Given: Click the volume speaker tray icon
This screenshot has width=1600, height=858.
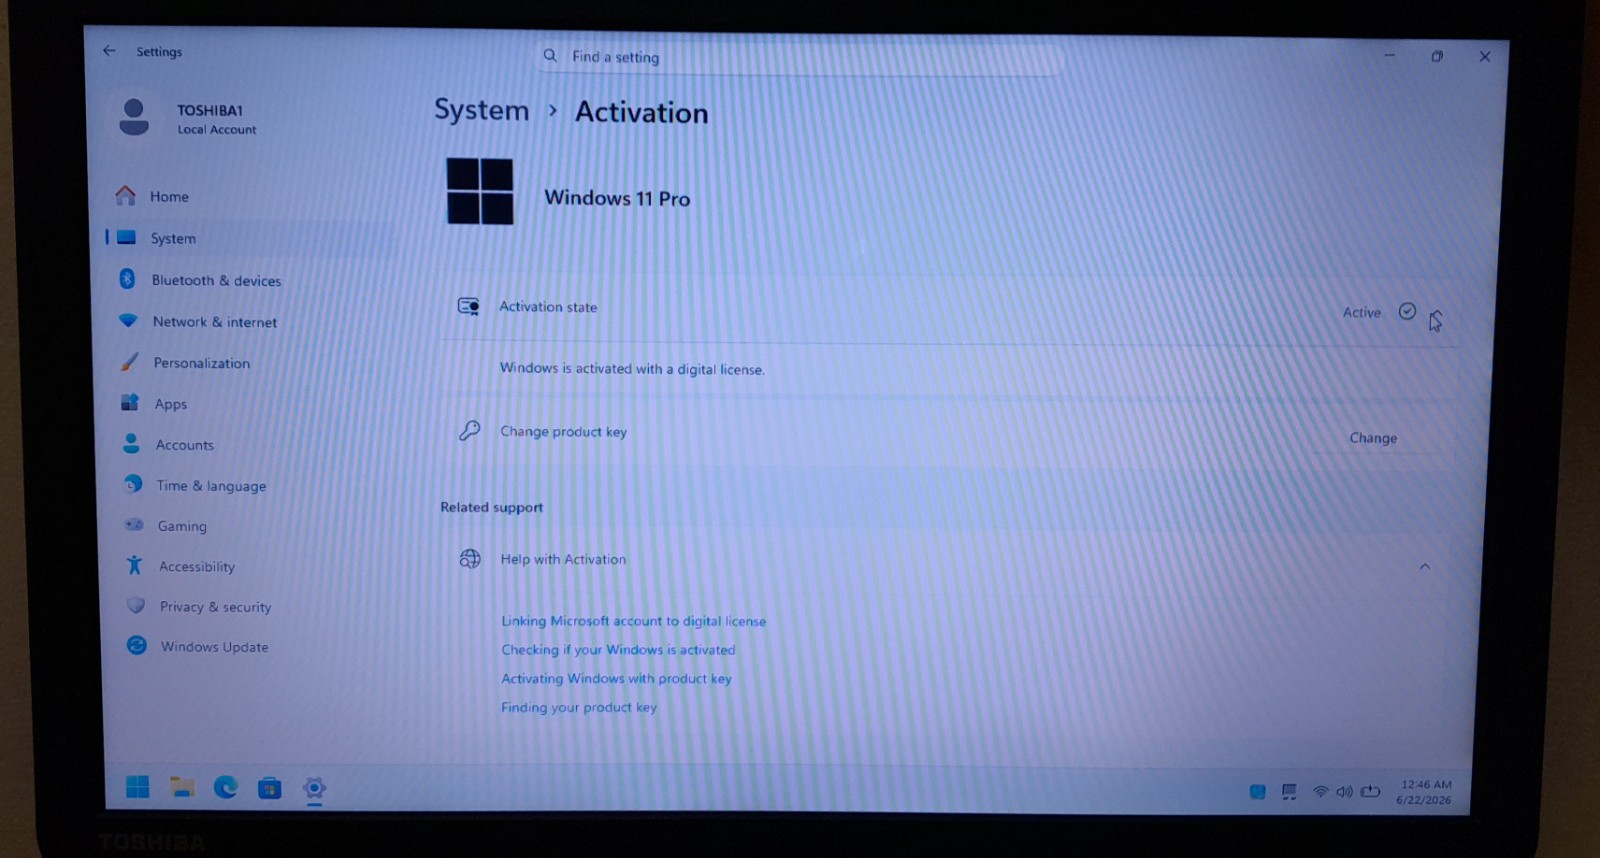Looking at the screenshot, I should click(x=1344, y=791).
